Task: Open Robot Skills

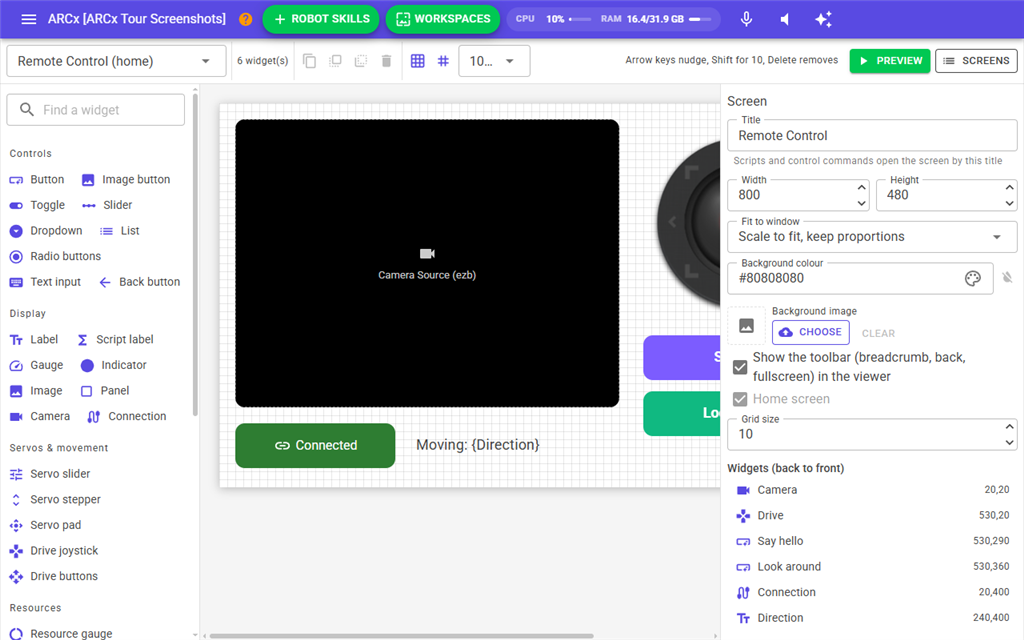Action: pos(321,19)
